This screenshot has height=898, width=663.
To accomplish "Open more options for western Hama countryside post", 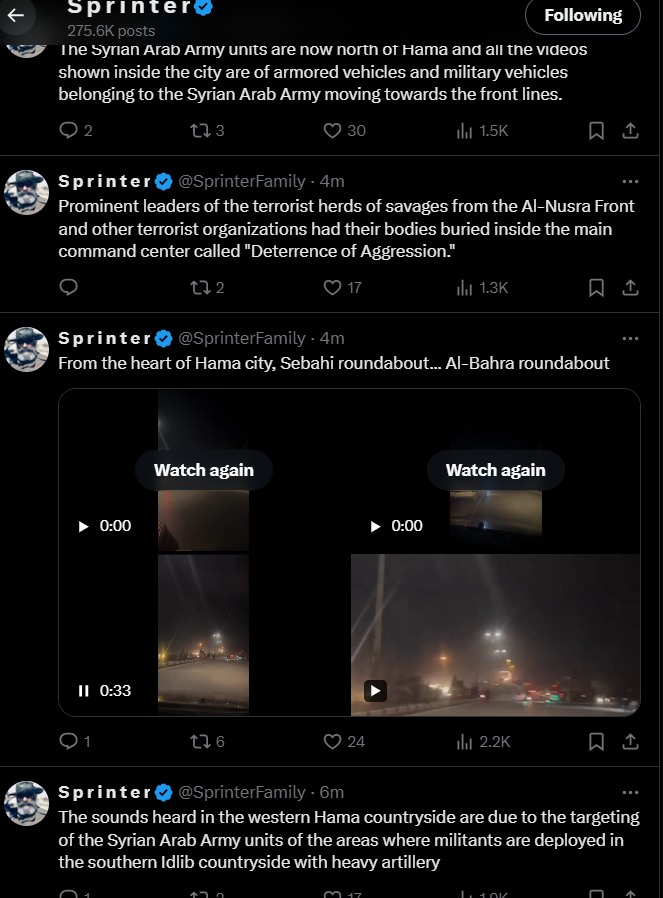I will pyautogui.click(x=630, y=792).
